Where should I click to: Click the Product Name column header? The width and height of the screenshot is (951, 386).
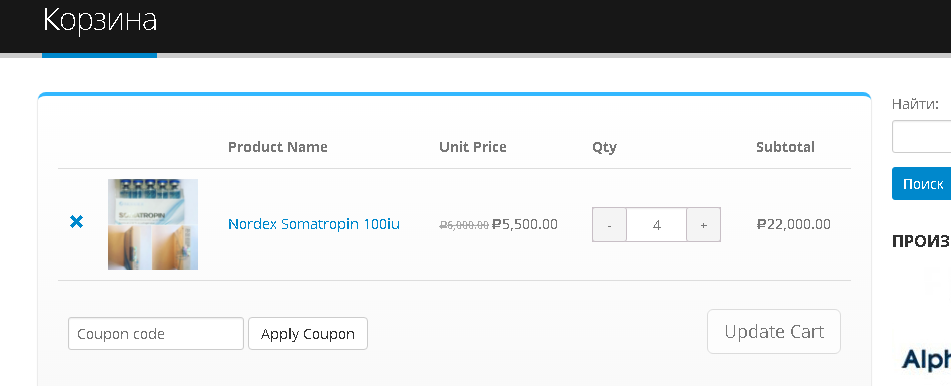tap(278, 147)
